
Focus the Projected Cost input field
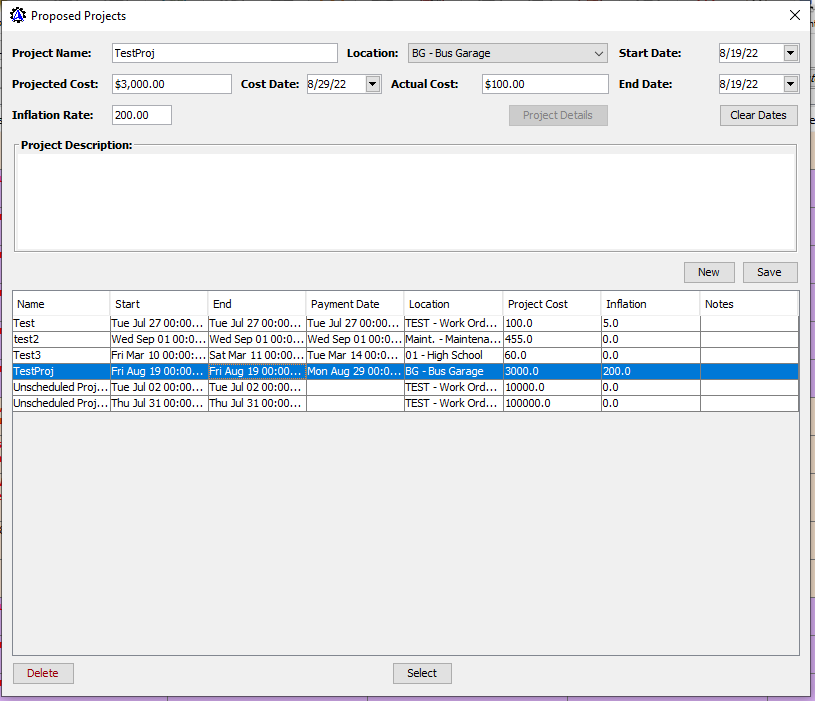click(x=171, y=84)
